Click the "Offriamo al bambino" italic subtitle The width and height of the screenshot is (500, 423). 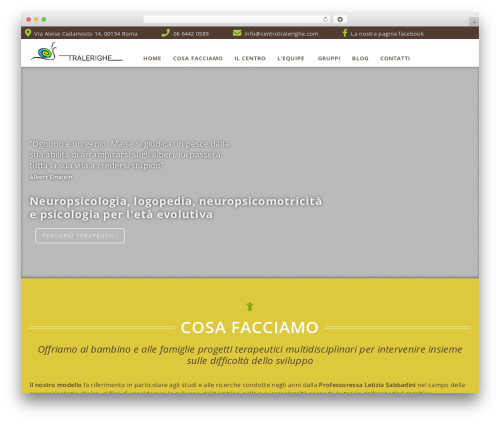click(x=250, y=355)
